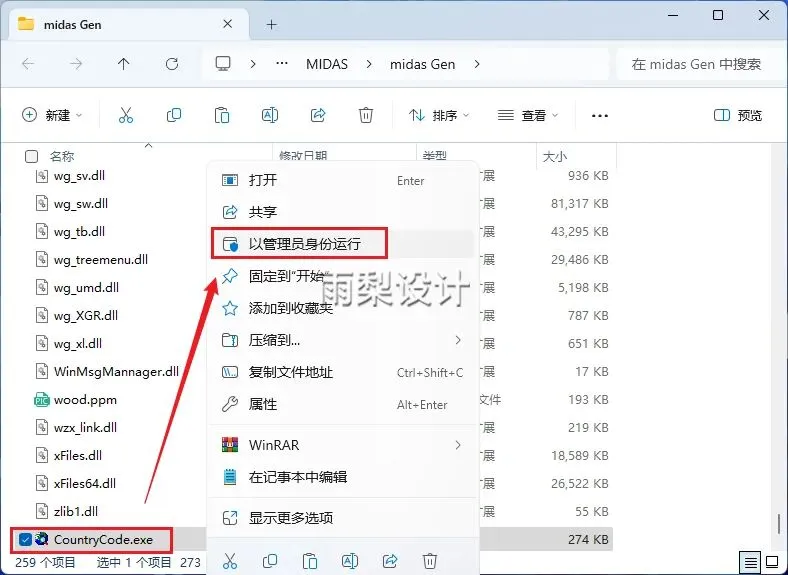The height and width of the screenshot is (575, 788).
Task: Choose 复制文件地址 in the context menu
Action: point(343,372)
